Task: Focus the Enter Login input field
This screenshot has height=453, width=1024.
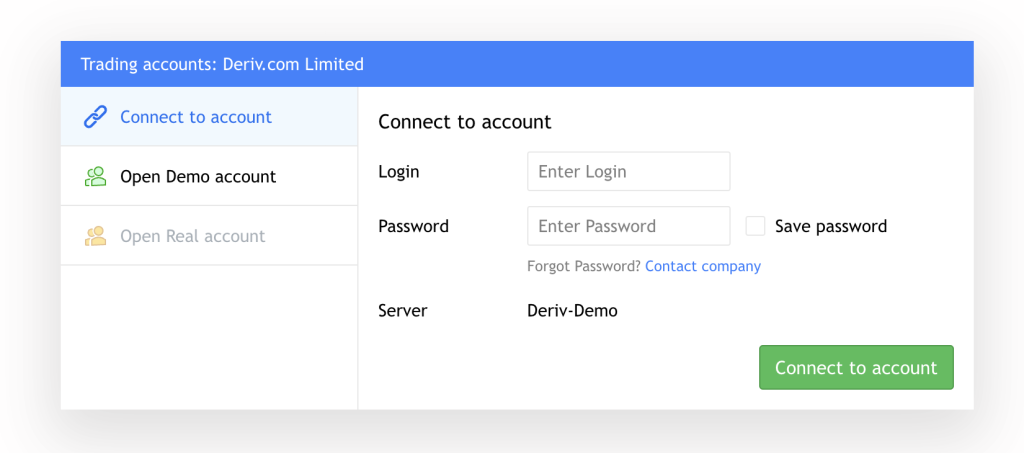Action: [x=628, y=171]
